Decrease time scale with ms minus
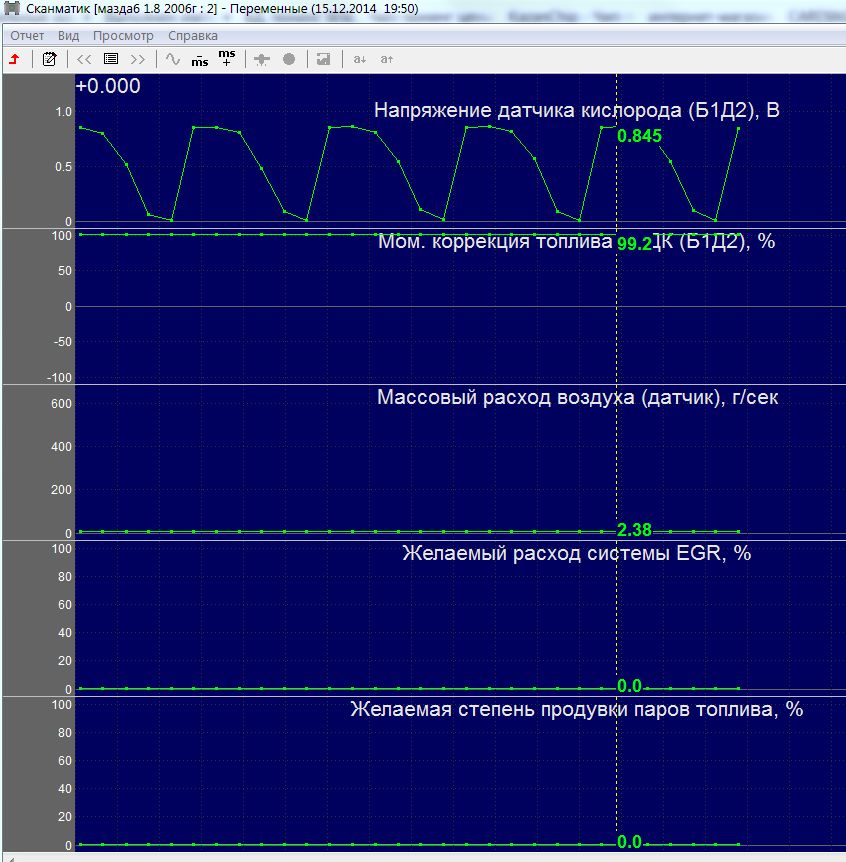 coord(200,59)
